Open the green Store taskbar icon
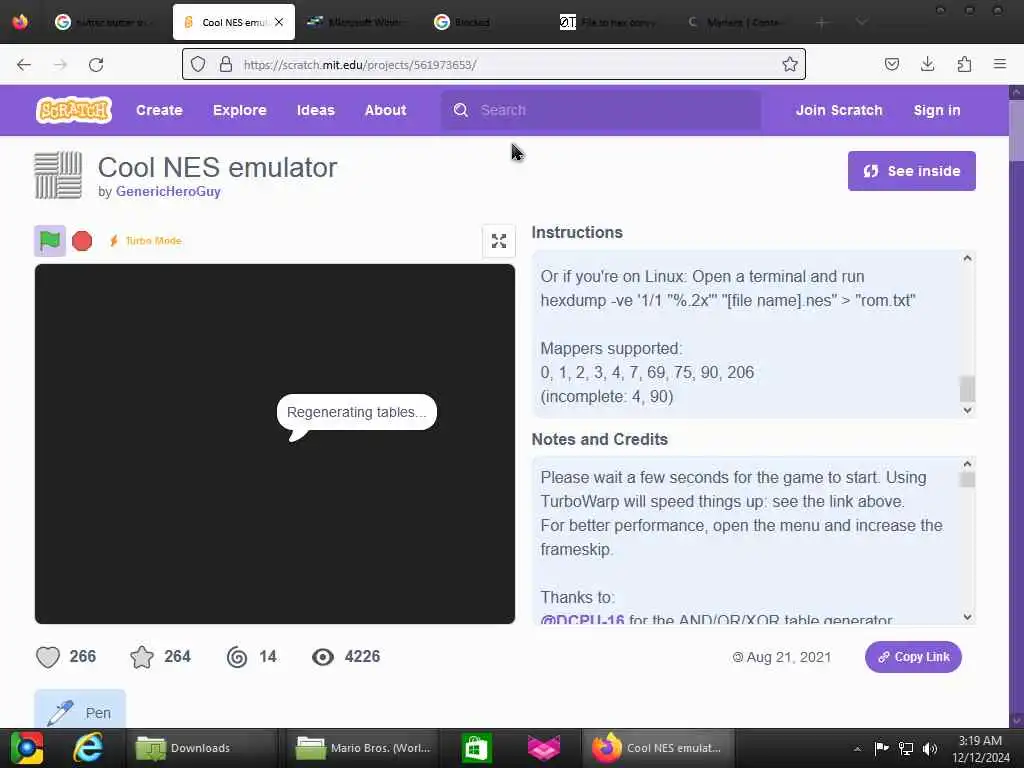This screenshot has height=768, width=1024. pyautogui.click(x=476, y=748)
